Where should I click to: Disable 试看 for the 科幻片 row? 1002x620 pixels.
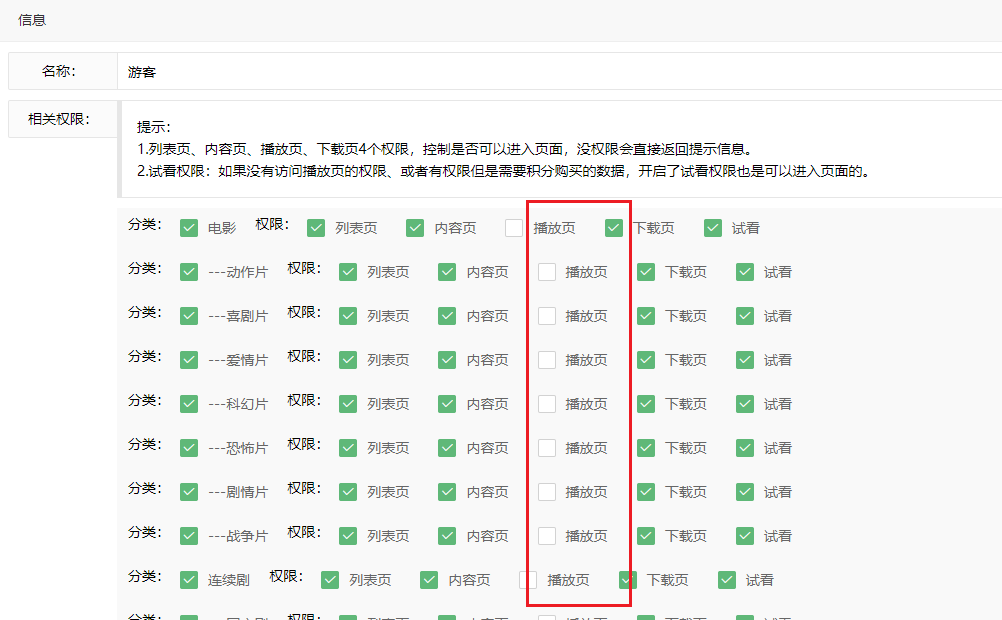[745, 404]
